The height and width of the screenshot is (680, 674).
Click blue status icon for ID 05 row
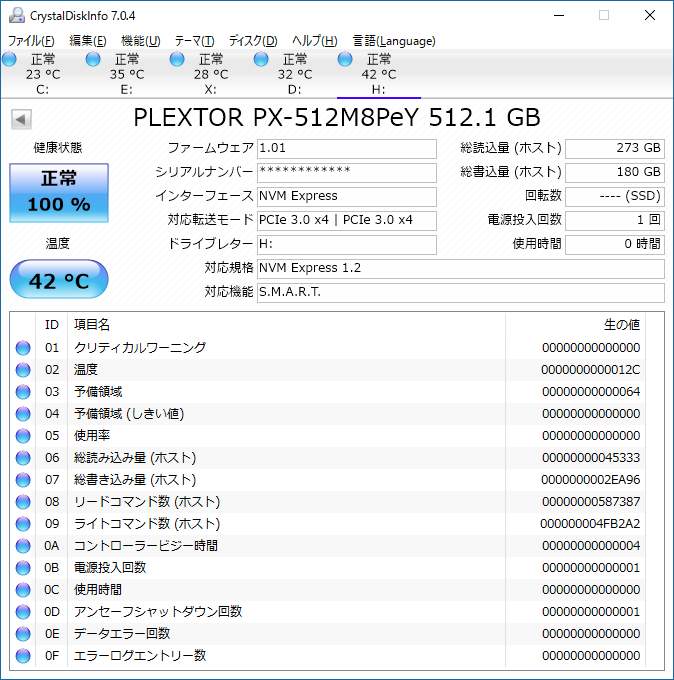click(23, 436)
